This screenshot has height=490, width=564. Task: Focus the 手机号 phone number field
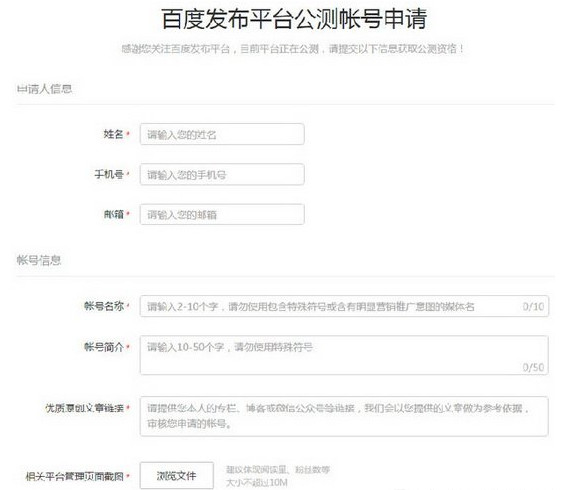coord(222,174)
